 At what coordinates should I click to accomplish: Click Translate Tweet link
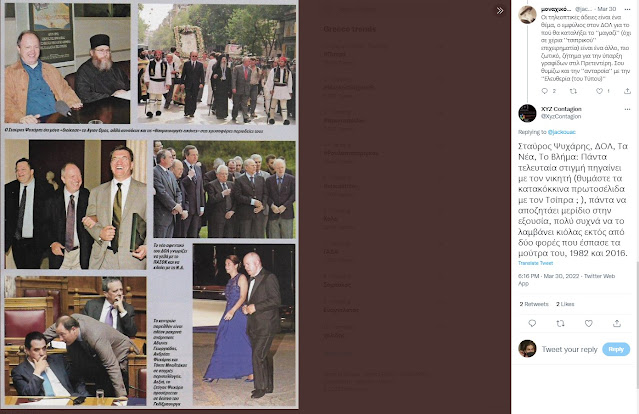535,263
